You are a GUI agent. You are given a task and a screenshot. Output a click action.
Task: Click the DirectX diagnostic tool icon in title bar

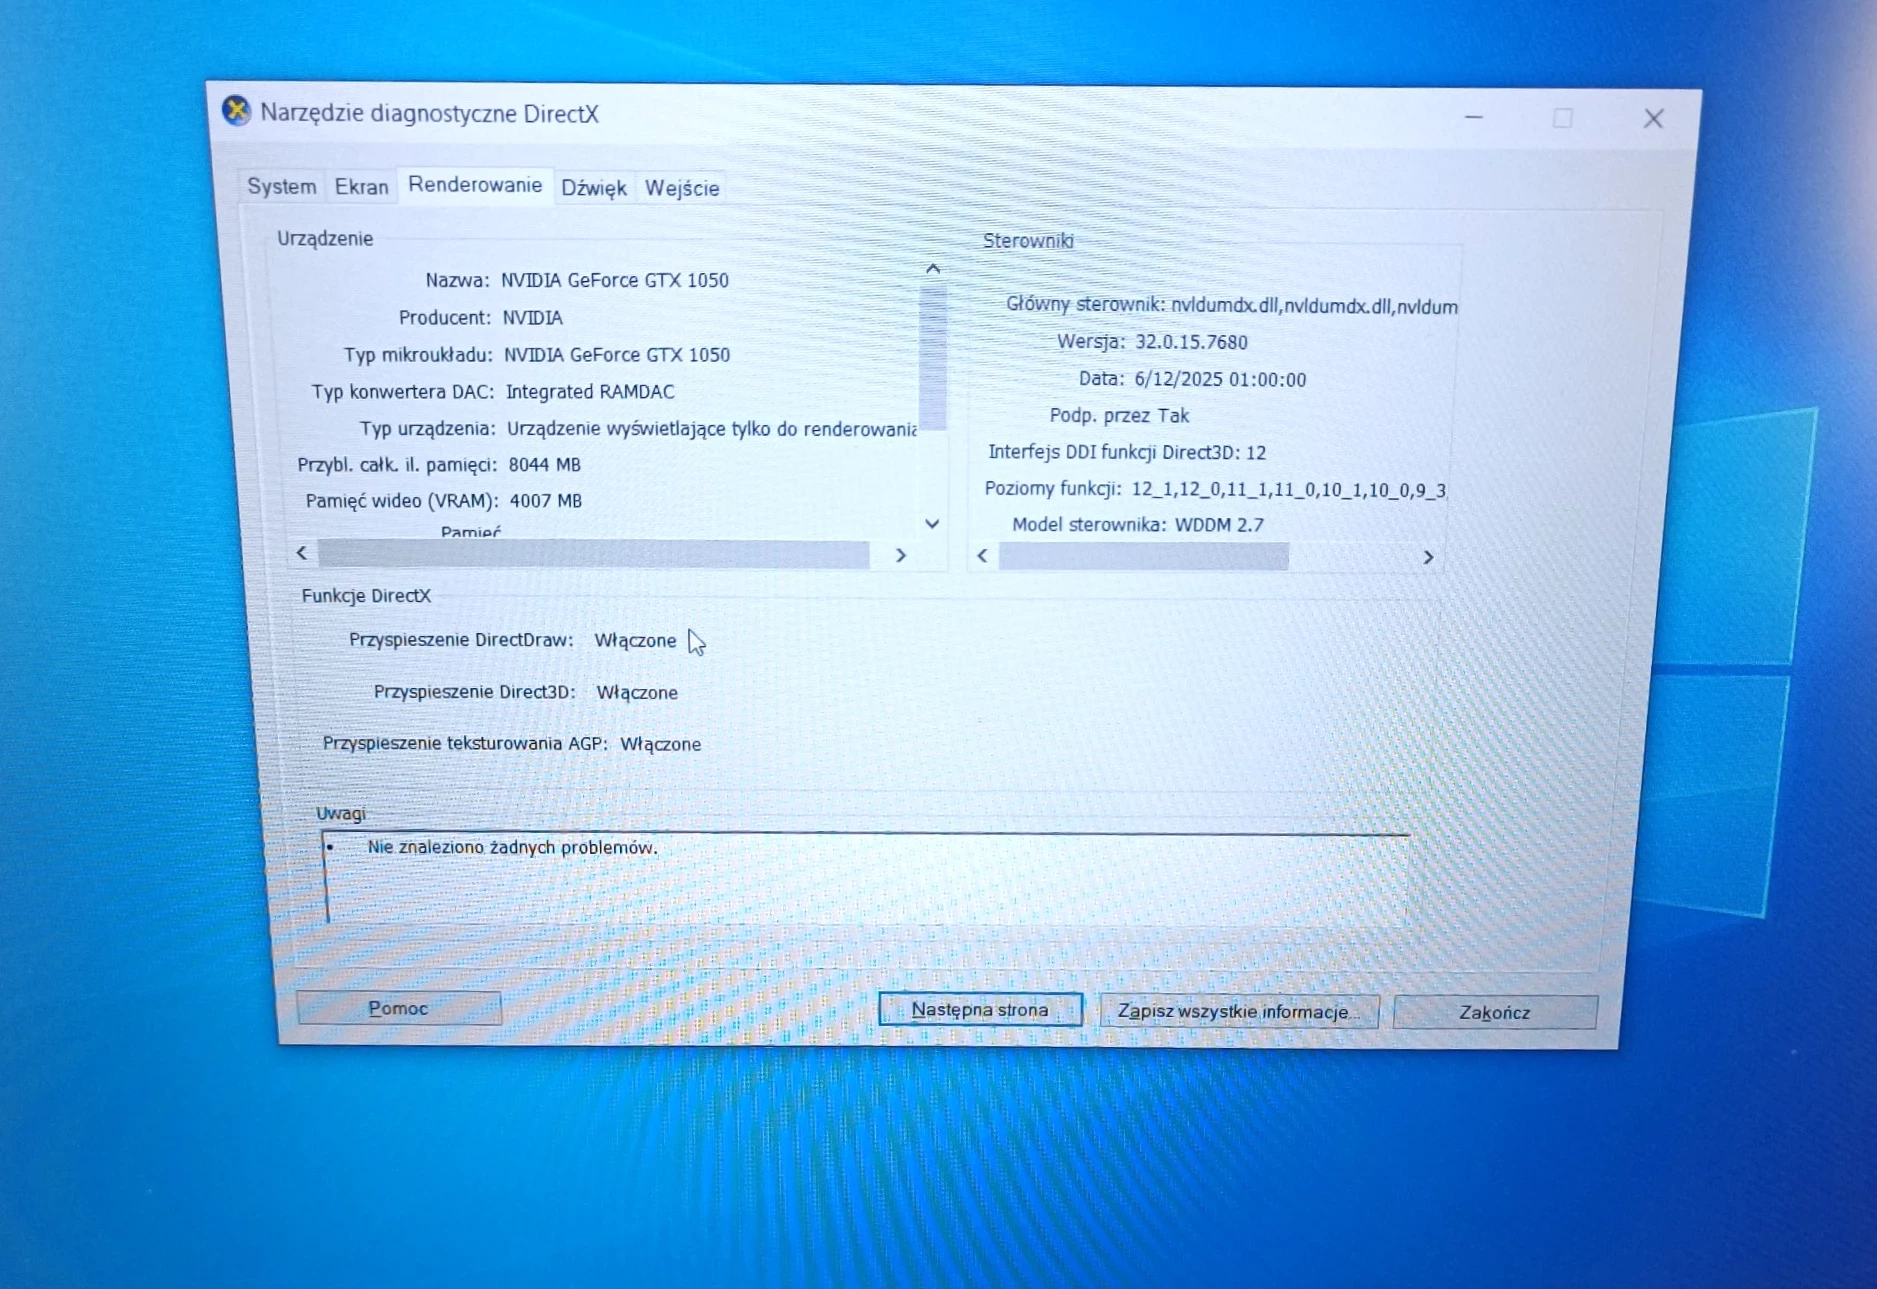coord(237,112)
